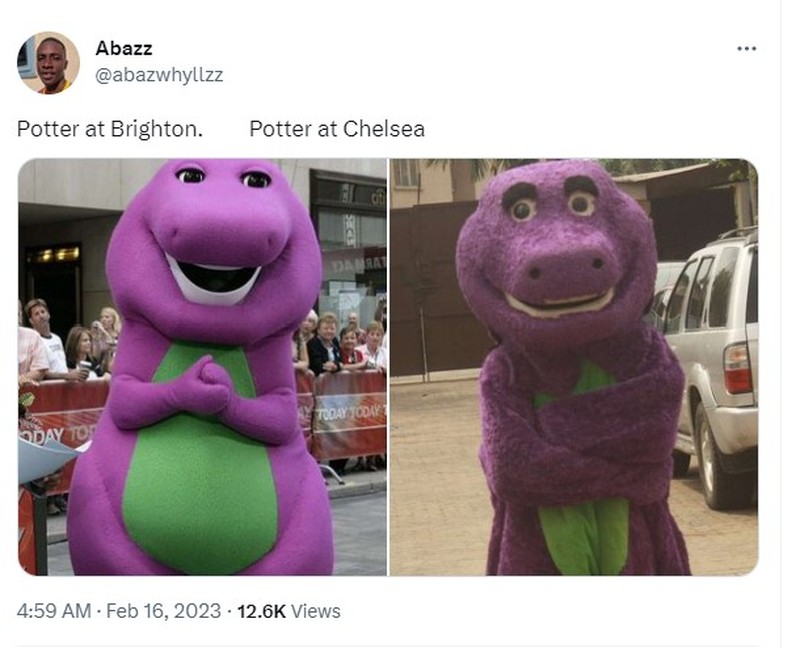Open the left Barney image at Brighton
Screen dimensions: 800x648
coord(203,367)
